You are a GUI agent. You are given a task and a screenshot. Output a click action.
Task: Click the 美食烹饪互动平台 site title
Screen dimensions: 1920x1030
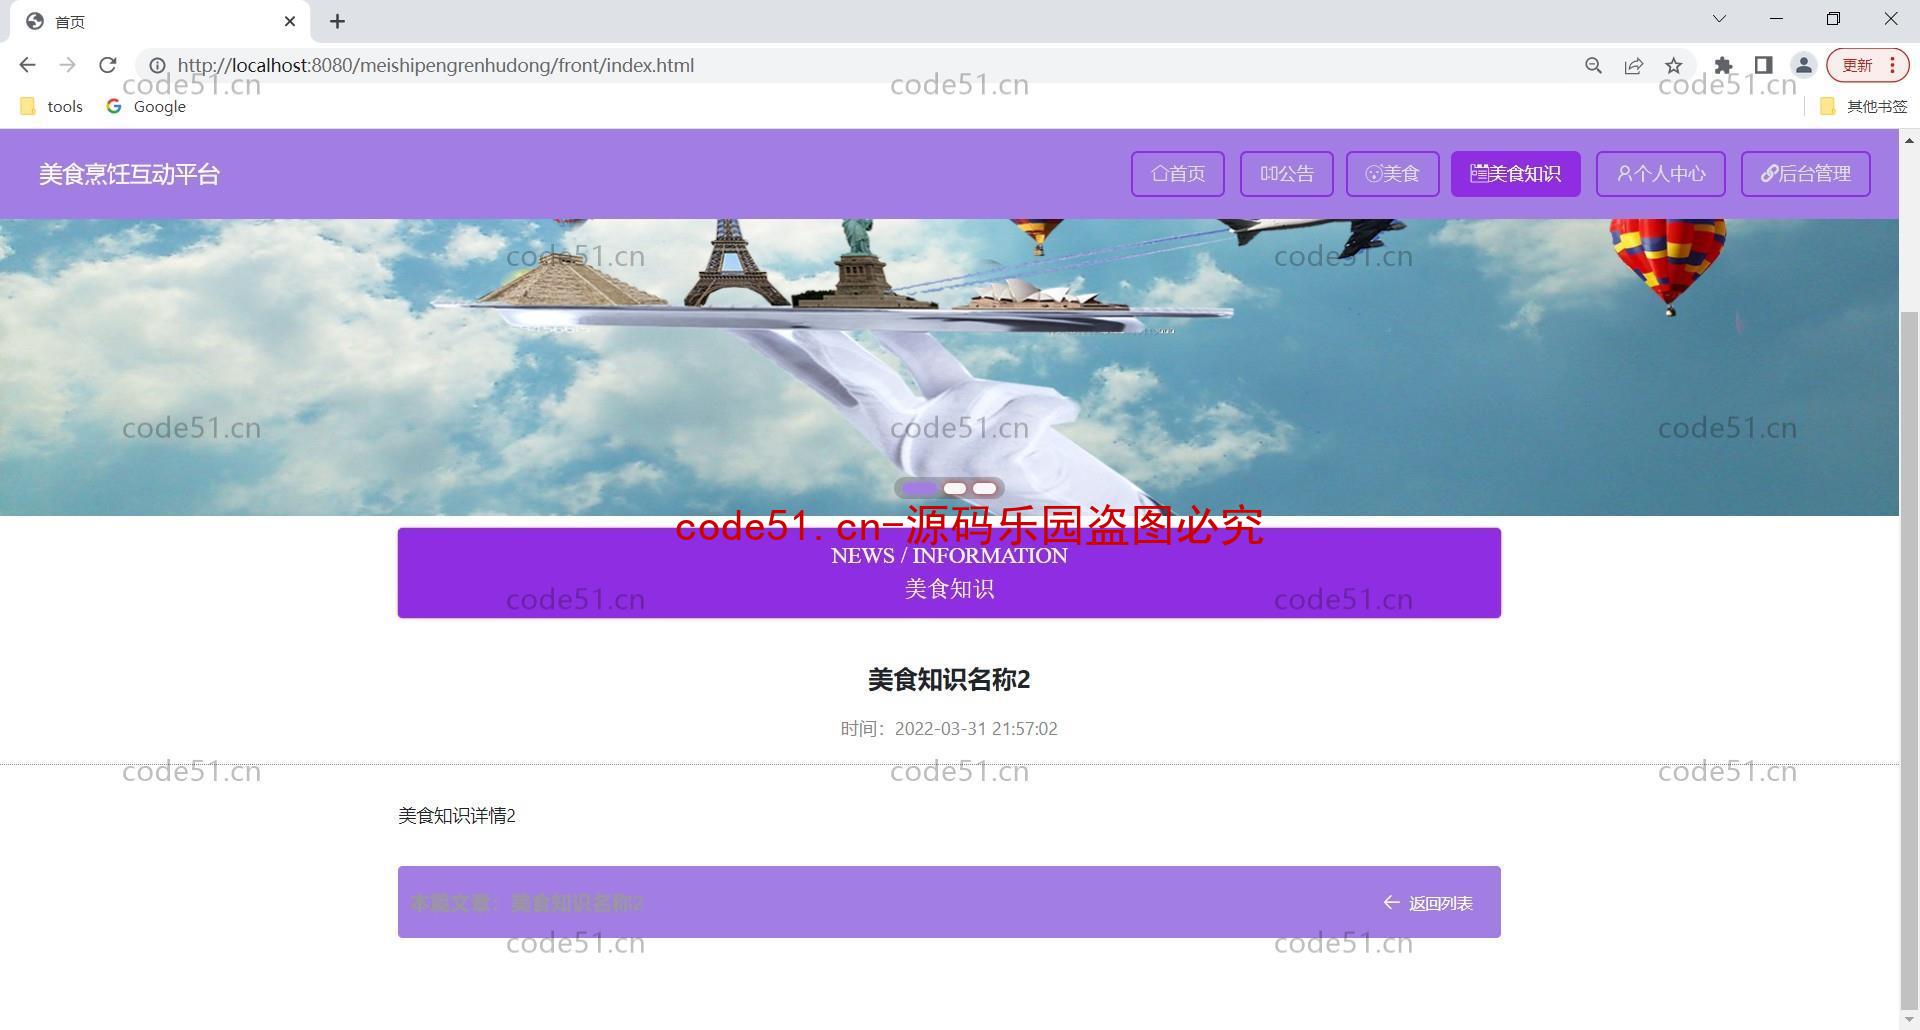point(129,174)
